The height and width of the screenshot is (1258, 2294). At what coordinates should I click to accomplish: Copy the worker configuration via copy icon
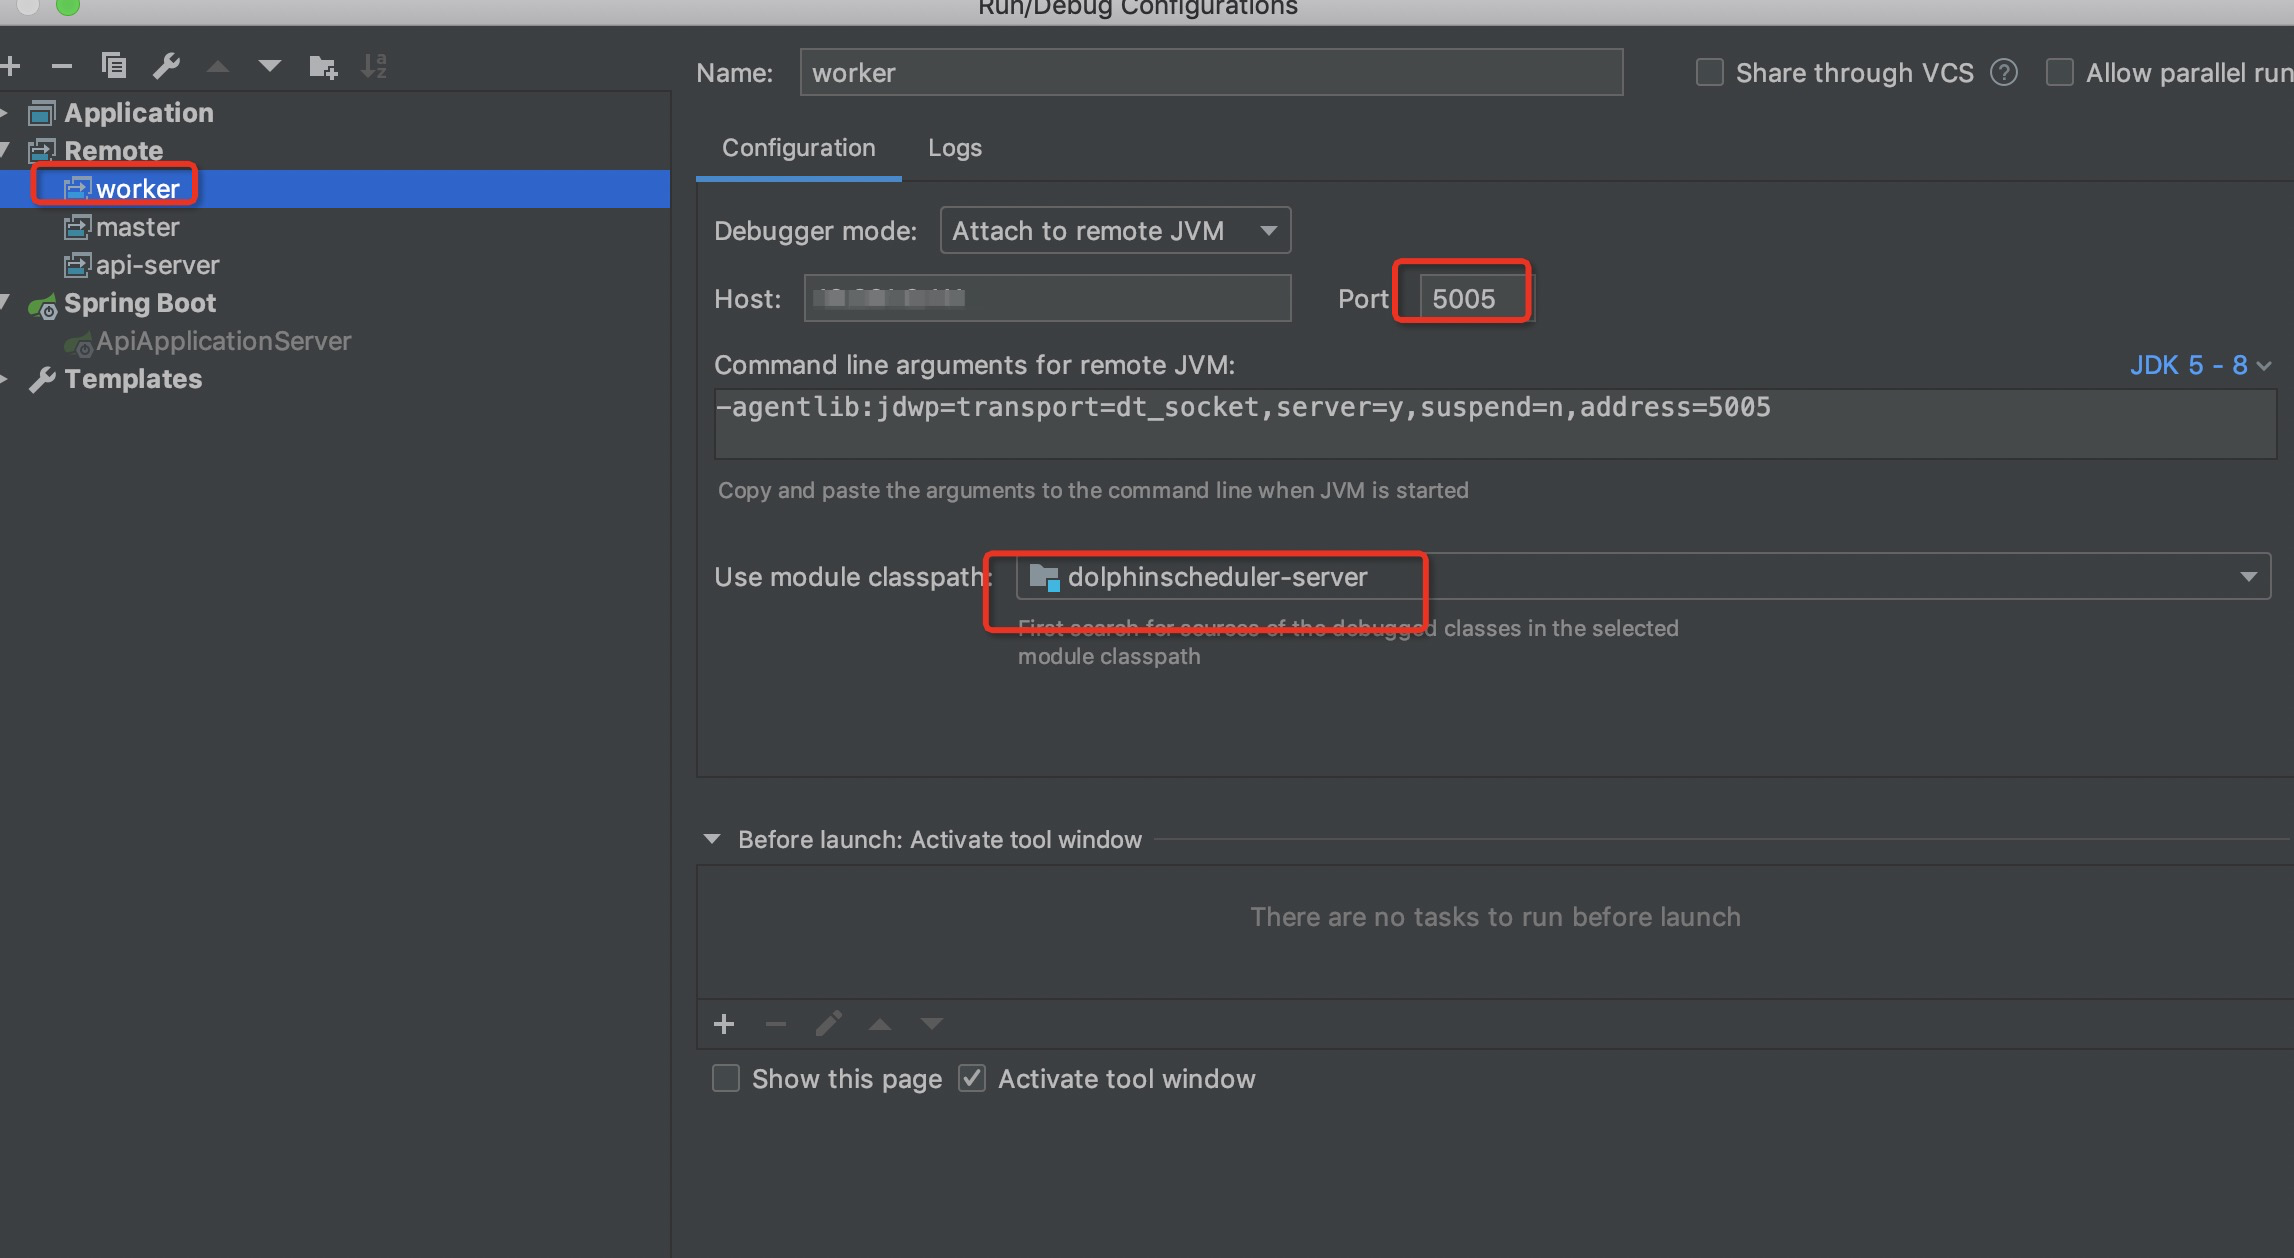114,65
